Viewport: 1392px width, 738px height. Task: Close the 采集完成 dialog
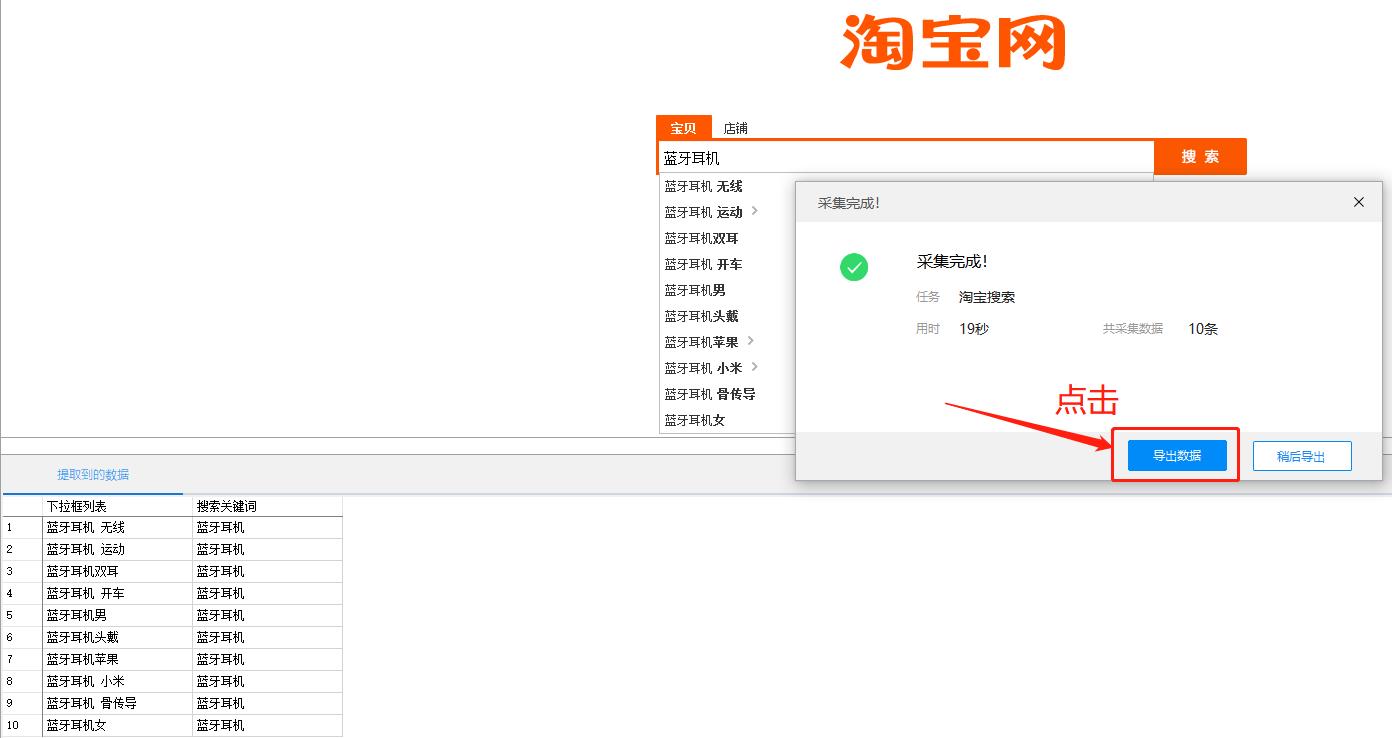point(1358,201)
